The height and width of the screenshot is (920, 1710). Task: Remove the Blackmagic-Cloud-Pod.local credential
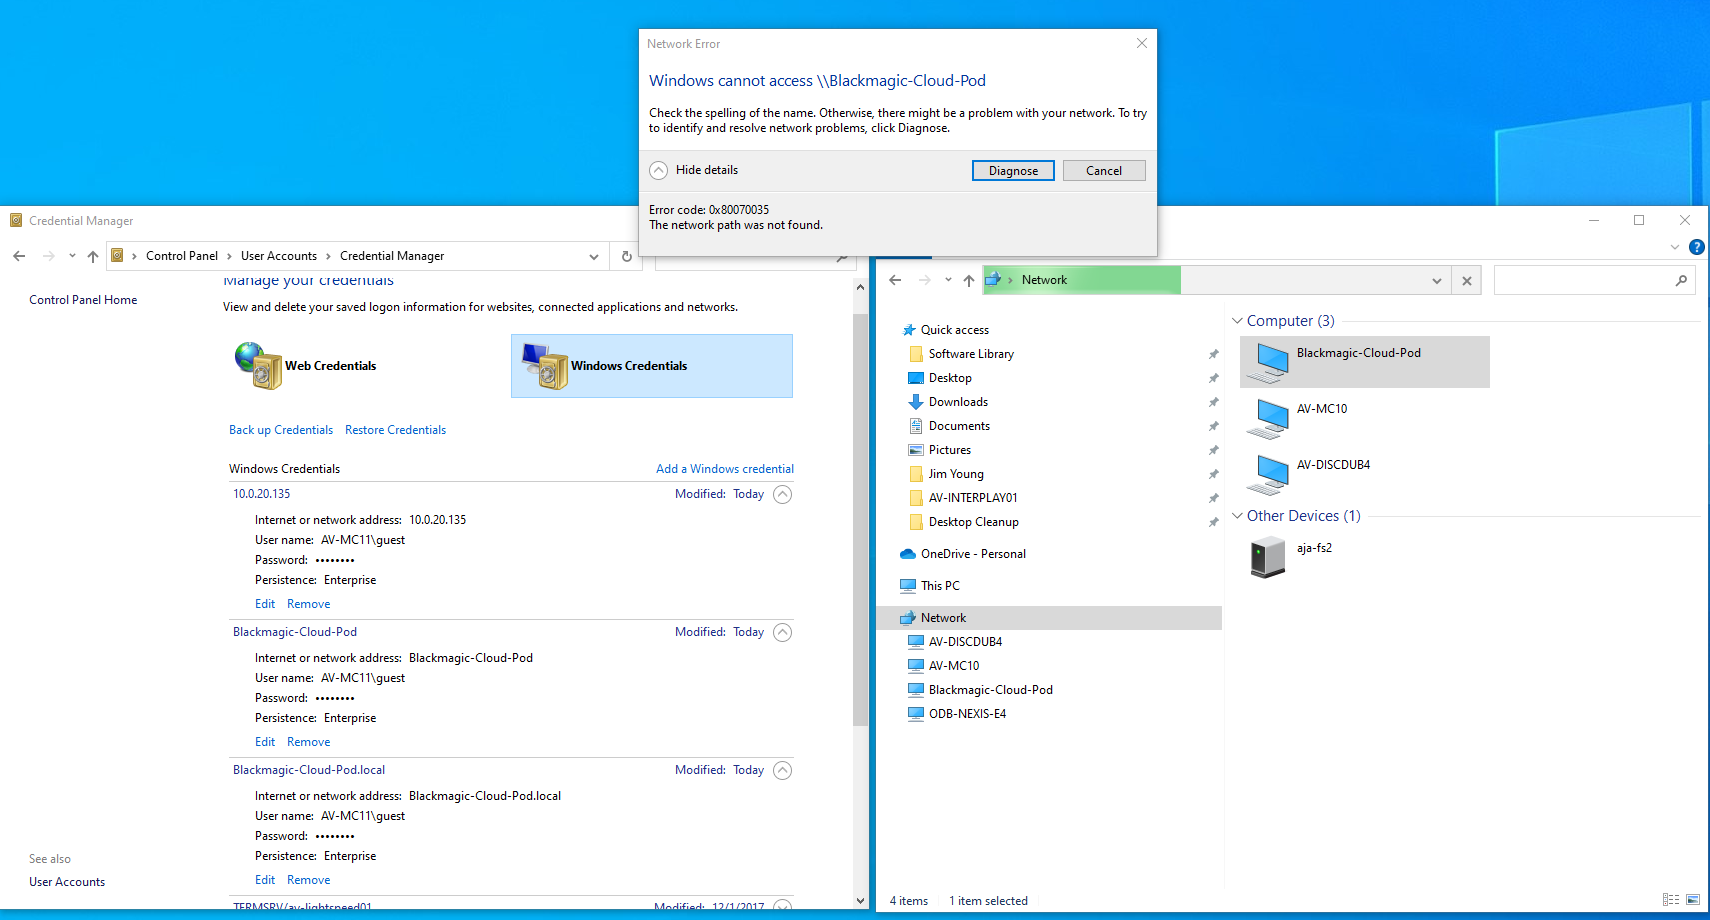click(308, 880)
